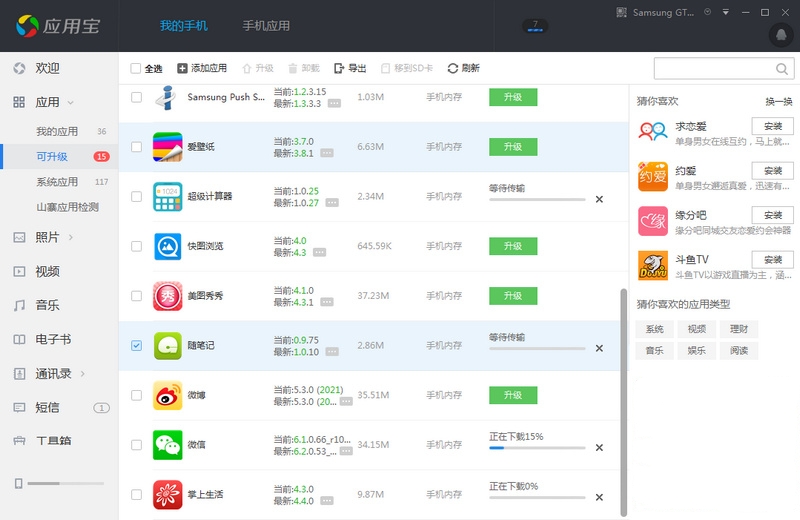Screen dimensions: 800x520
Task: Click the Samsung Push Service icon
Action: pos(166,97)
